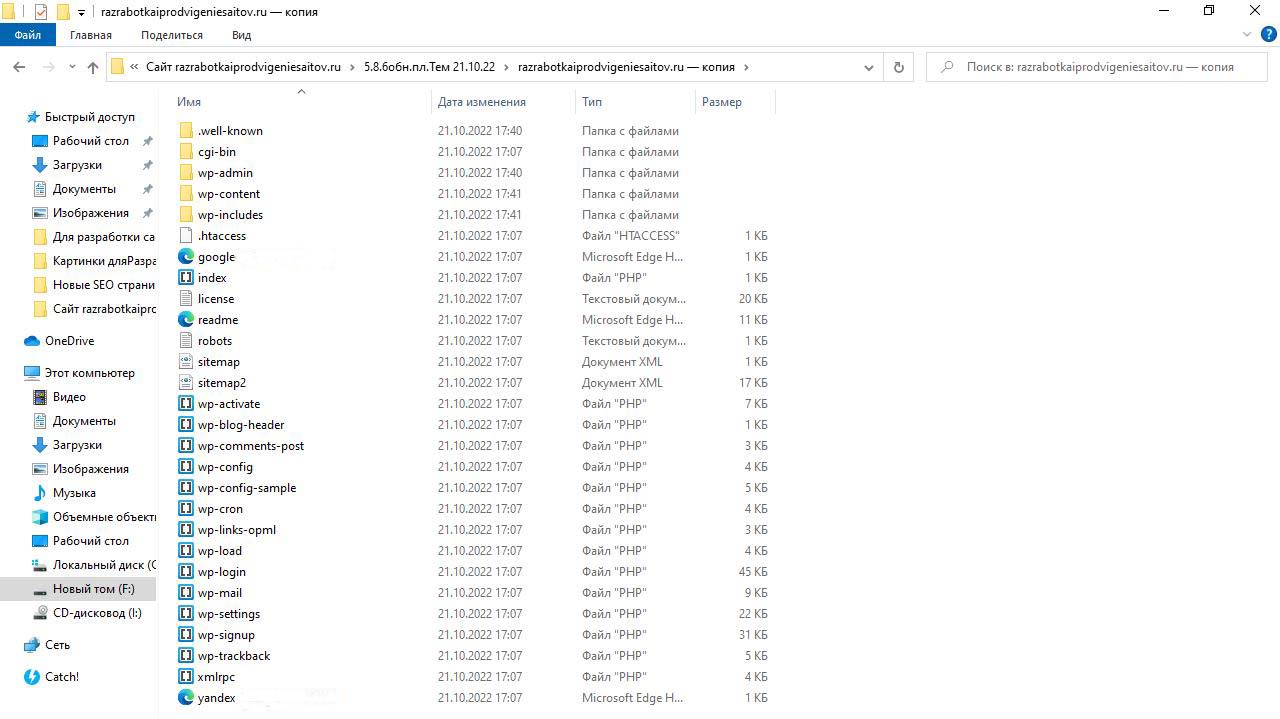Image resolution: width=1280 pixels, height=719 pixels.
Task: Refresh the current folder view
Action: pyautogui.click(x=898, y=67)
